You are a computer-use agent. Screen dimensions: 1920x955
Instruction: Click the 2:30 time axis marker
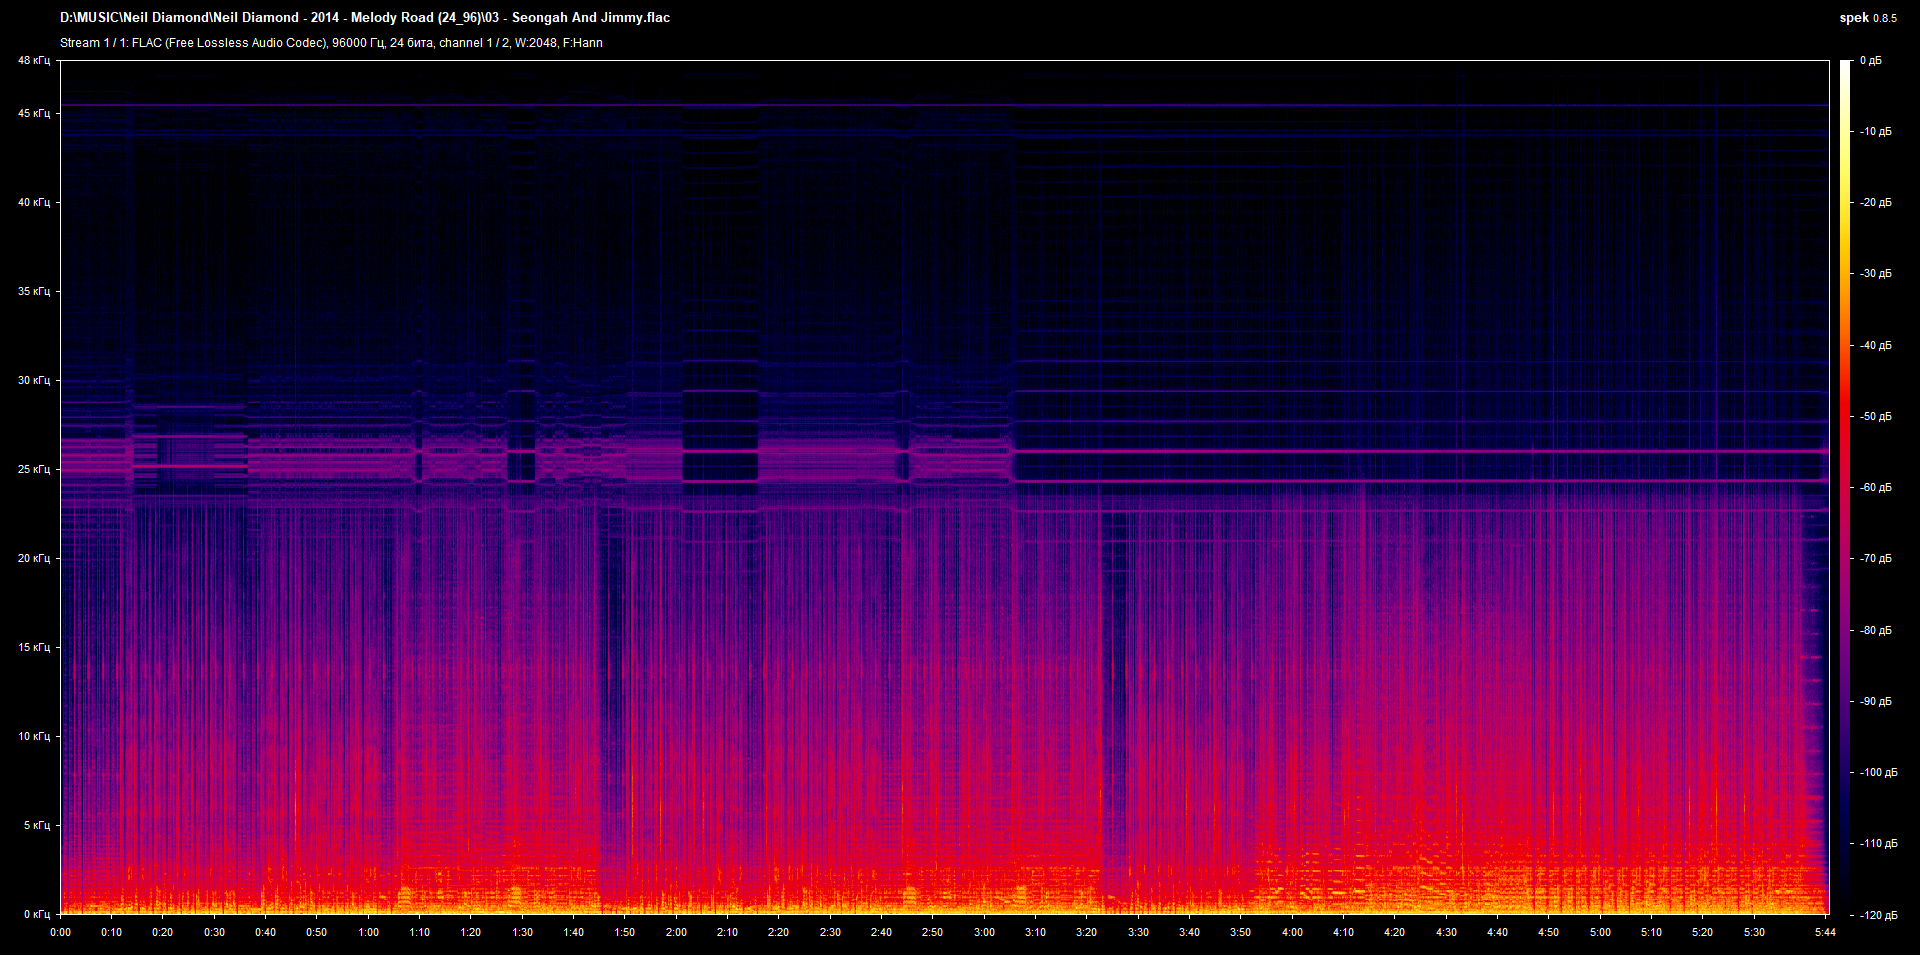click(830, 932)
